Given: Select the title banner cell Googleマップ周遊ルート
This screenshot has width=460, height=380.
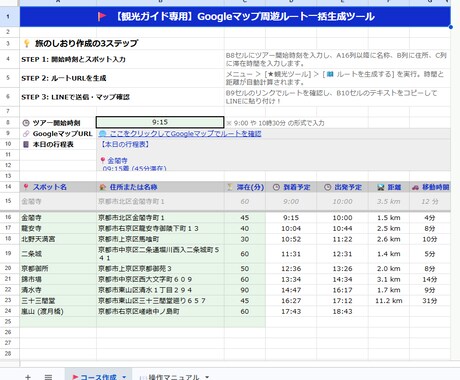Looking at the screenshot, I should [235, 17].
